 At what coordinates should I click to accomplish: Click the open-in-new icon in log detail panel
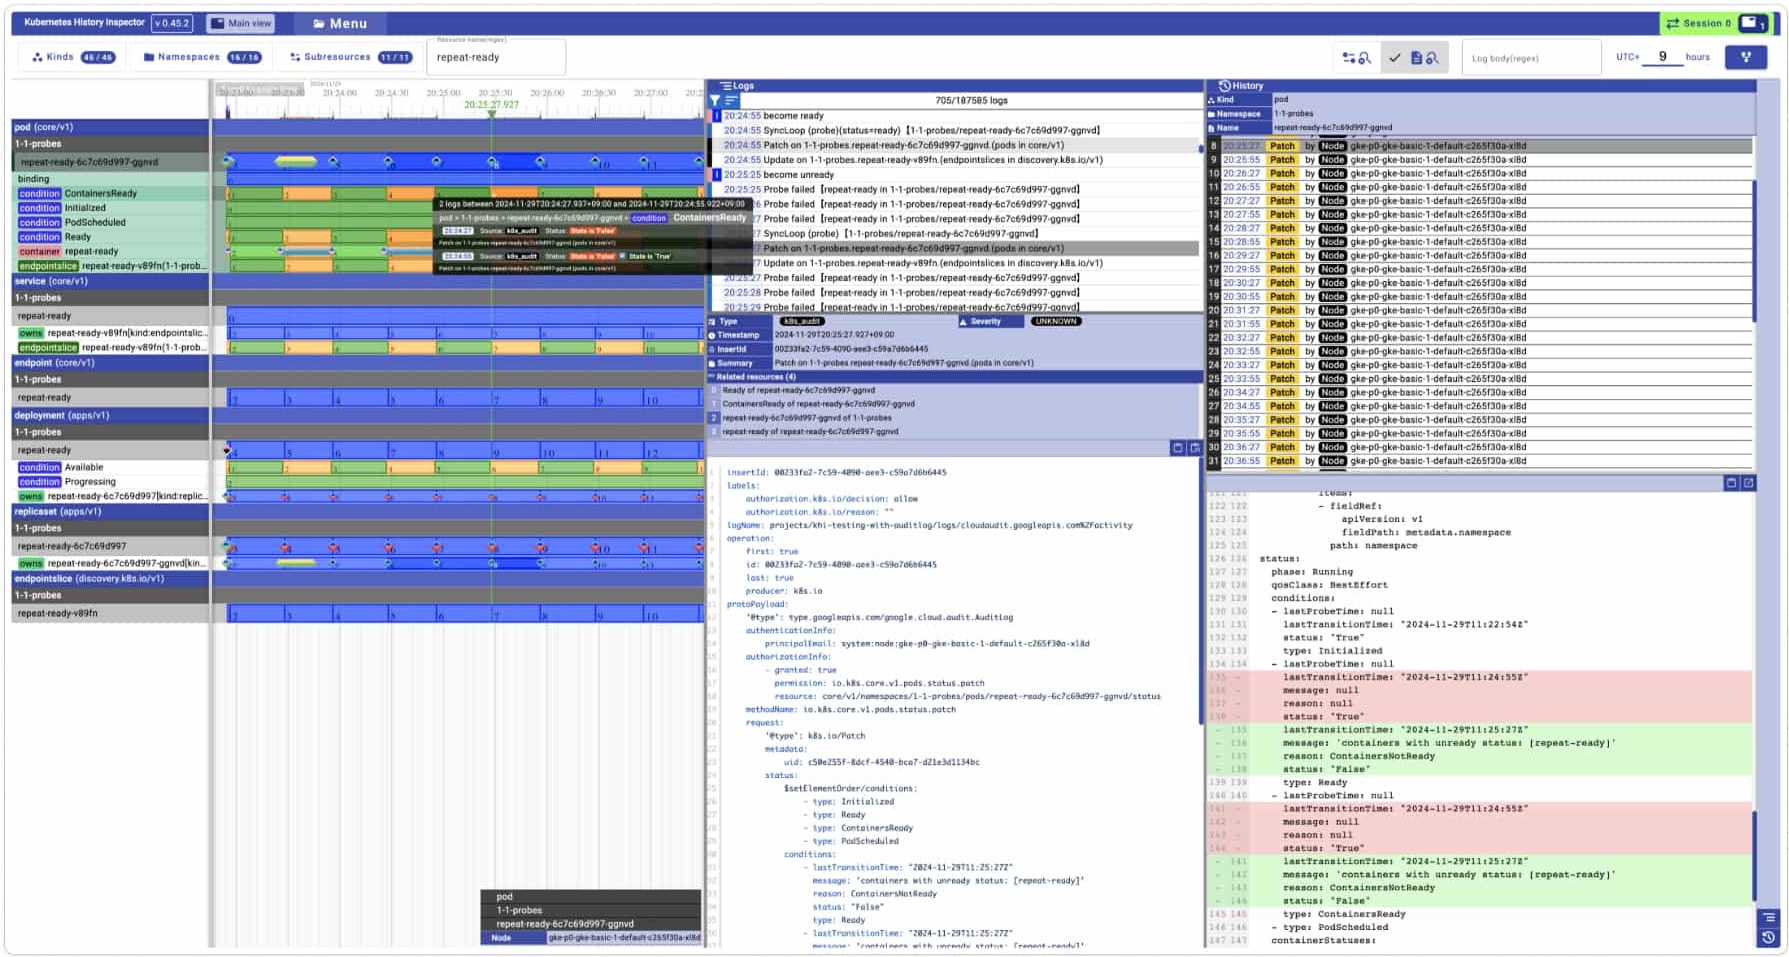click(x=1196, y=448)
